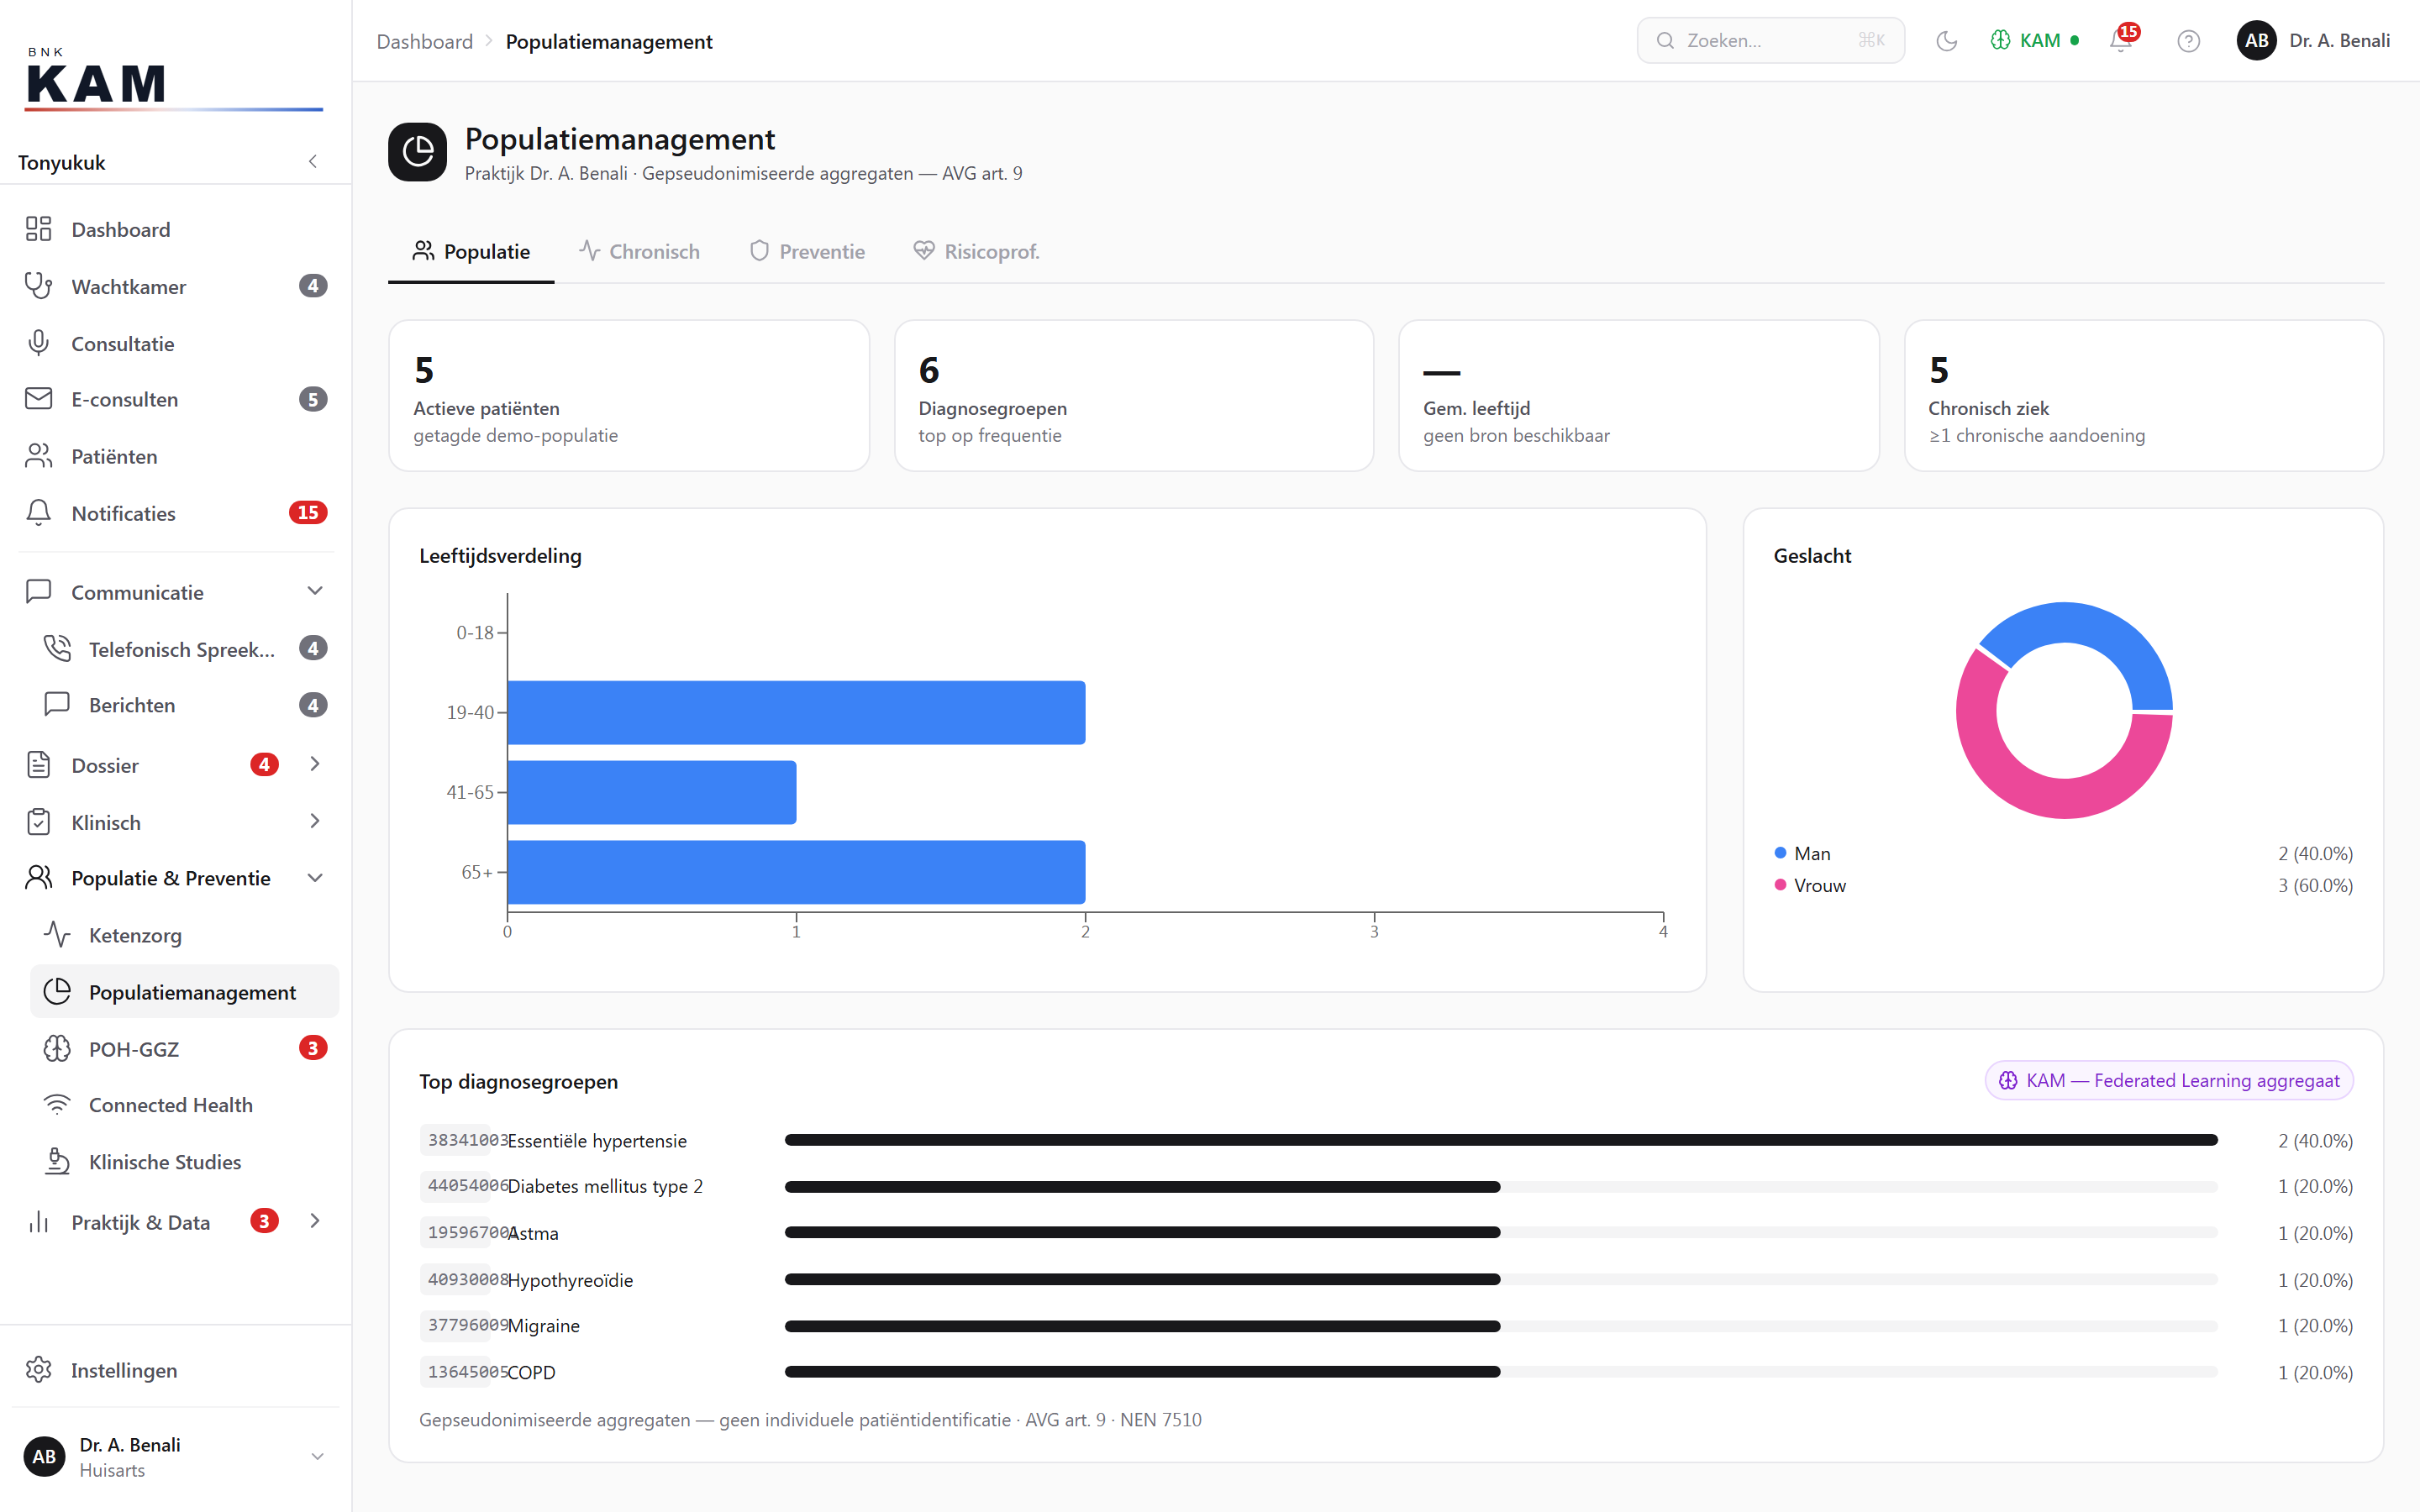Click the blue Man legend dot
Screen dimensions: 2420x1512
pos(1780,853)
